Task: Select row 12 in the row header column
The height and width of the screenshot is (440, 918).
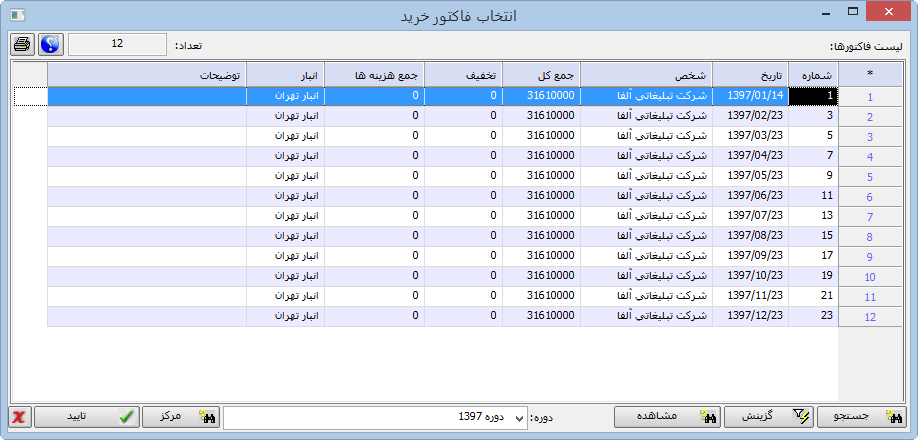Action: point(869,317)
